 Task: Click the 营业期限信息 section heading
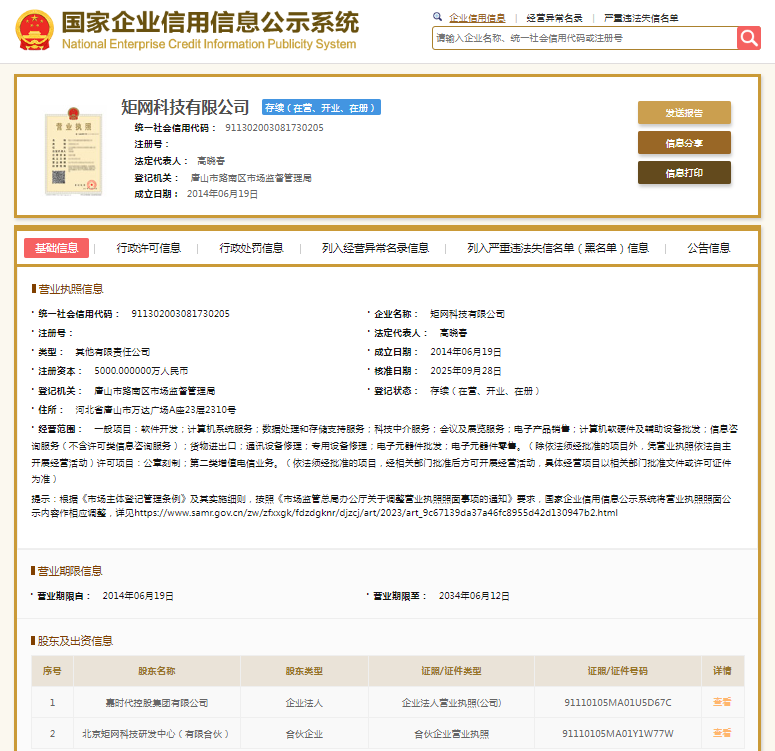tap(70, 571)
